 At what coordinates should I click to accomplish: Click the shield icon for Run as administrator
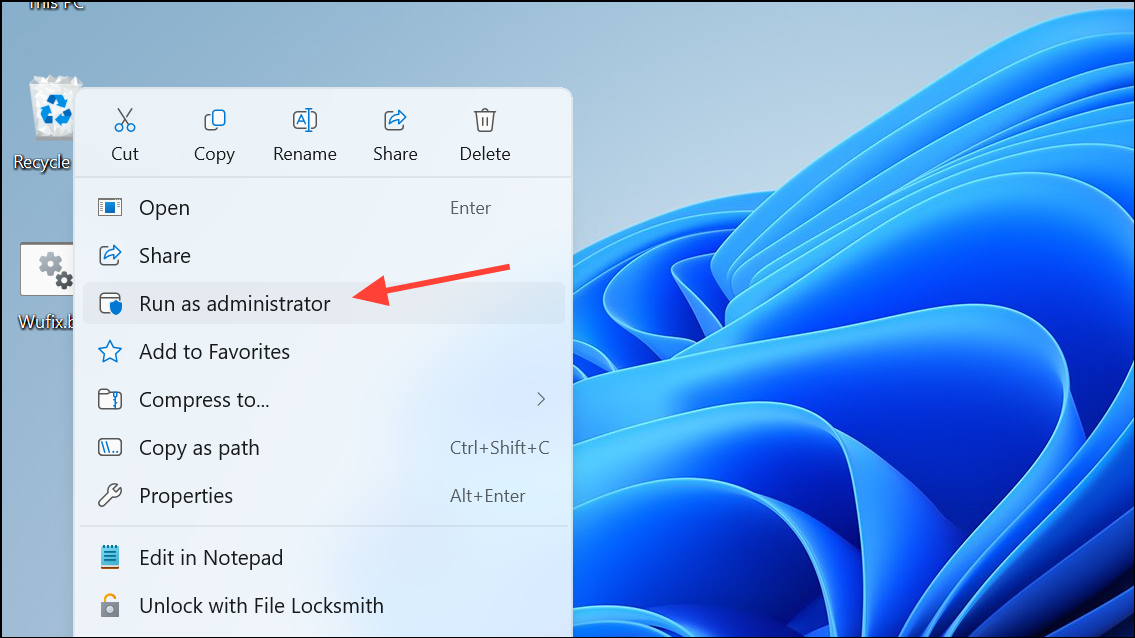(110, 303)
